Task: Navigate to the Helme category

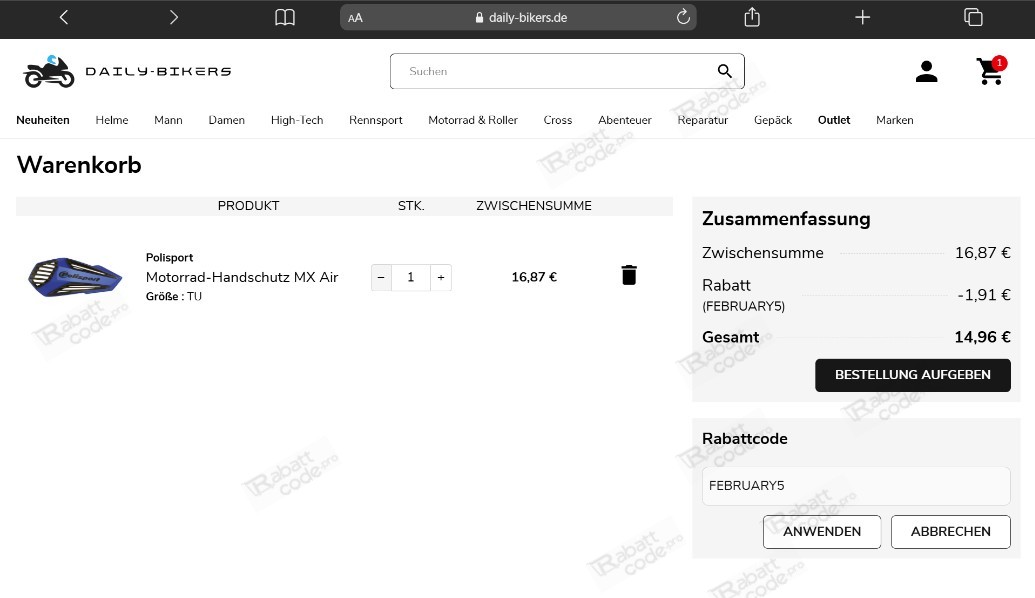Action: [x=111, y=120]
